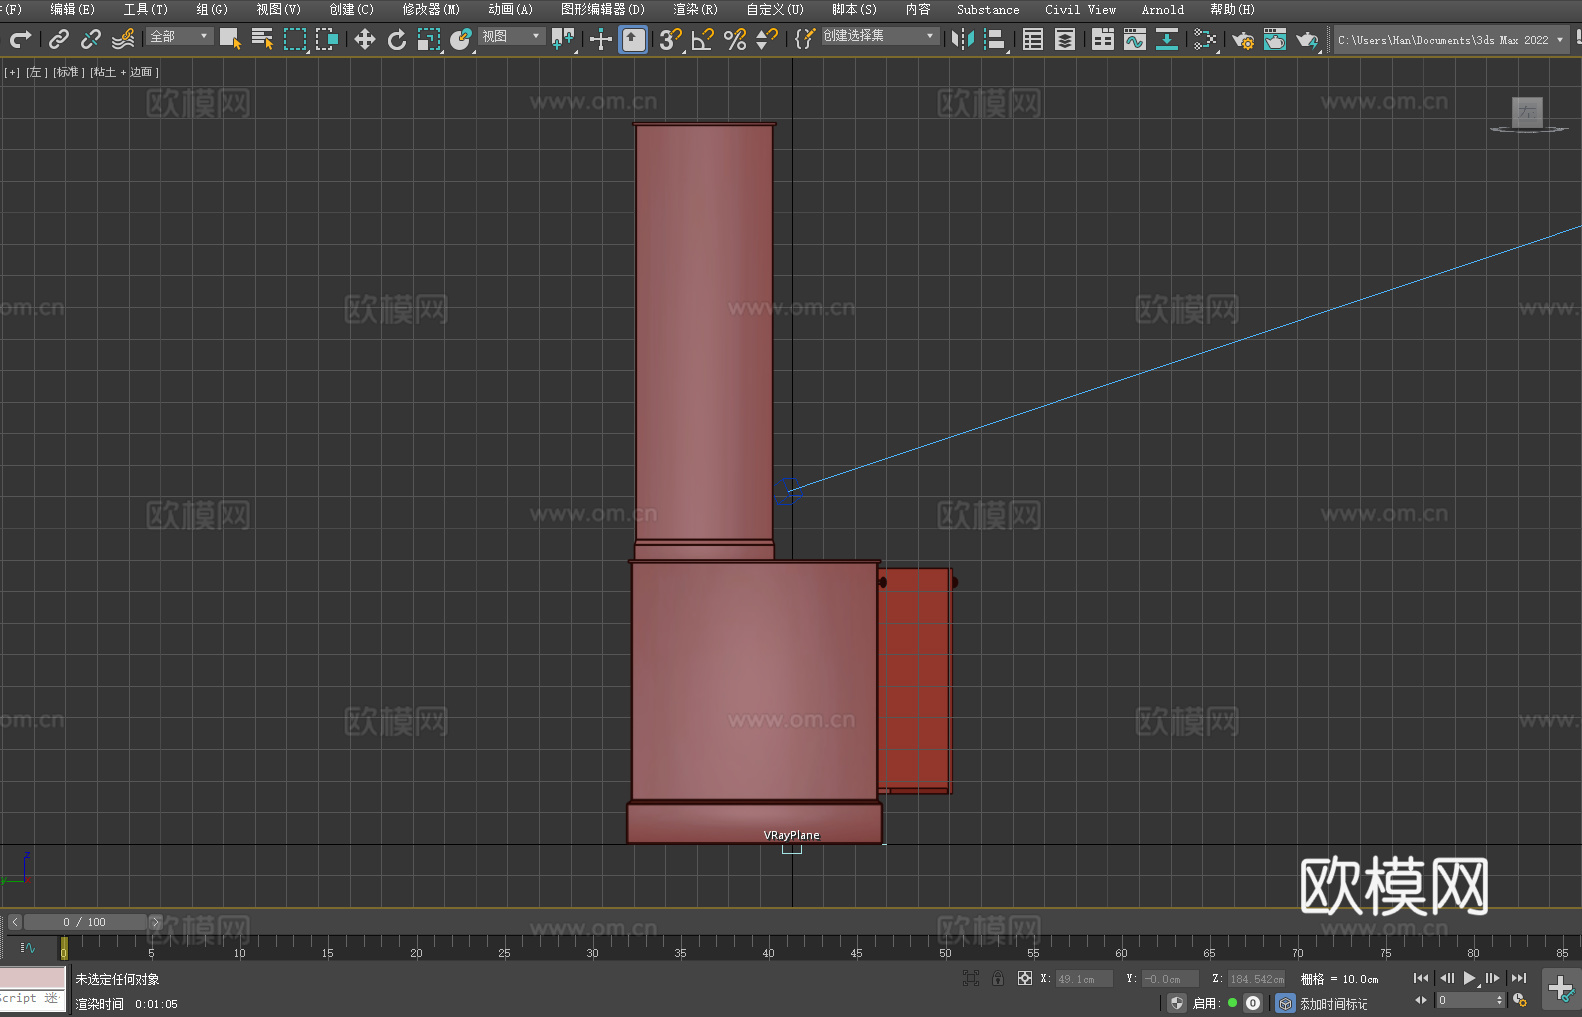1582x1017 pixels.
Task: Click the Align tool icon
Action: [x=995, y=39]
